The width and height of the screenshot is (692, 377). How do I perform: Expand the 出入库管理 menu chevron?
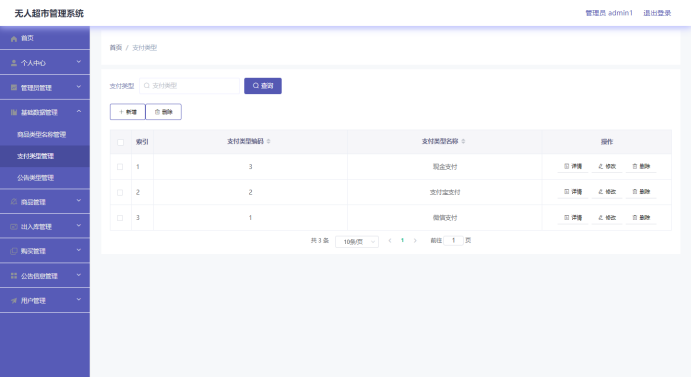click(x=79, y=226)
